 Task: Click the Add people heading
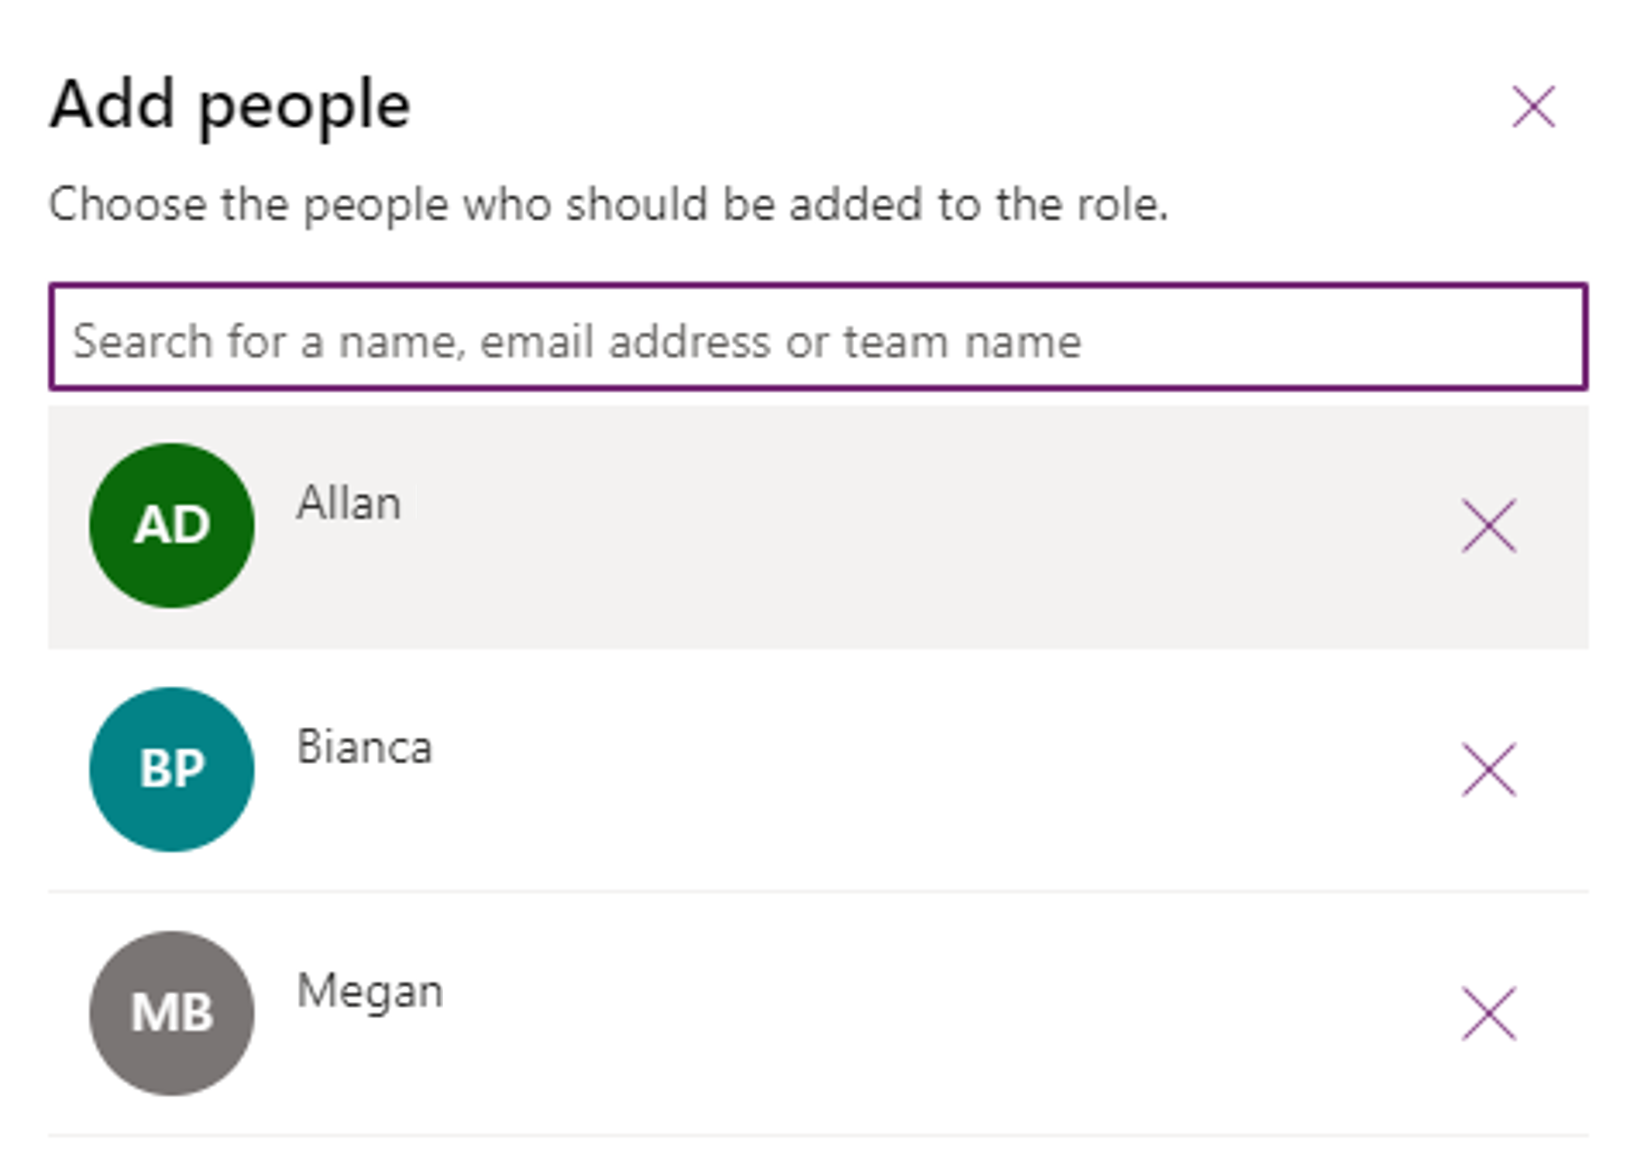(x=230, y=103)
